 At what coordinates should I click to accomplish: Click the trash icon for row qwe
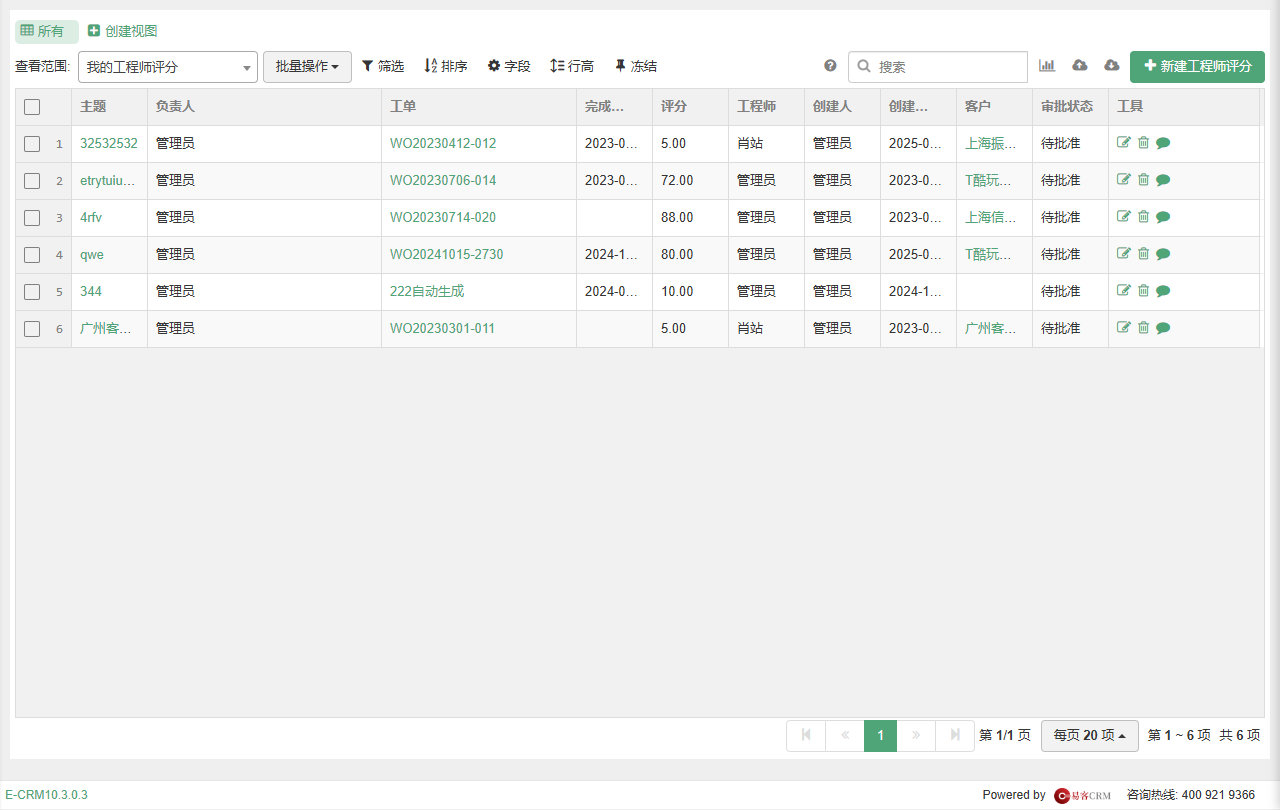pos(1143,254)
